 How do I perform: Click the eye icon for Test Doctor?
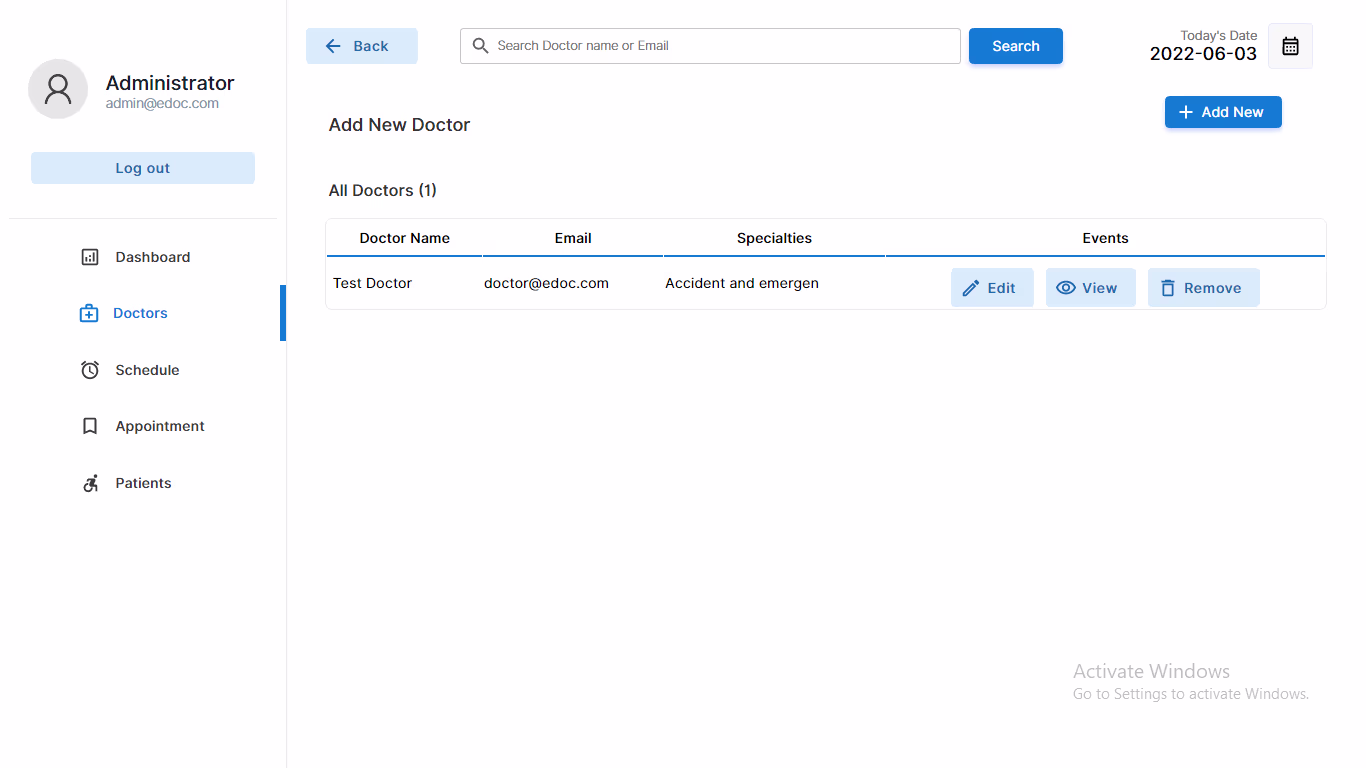click(1066, 288)
